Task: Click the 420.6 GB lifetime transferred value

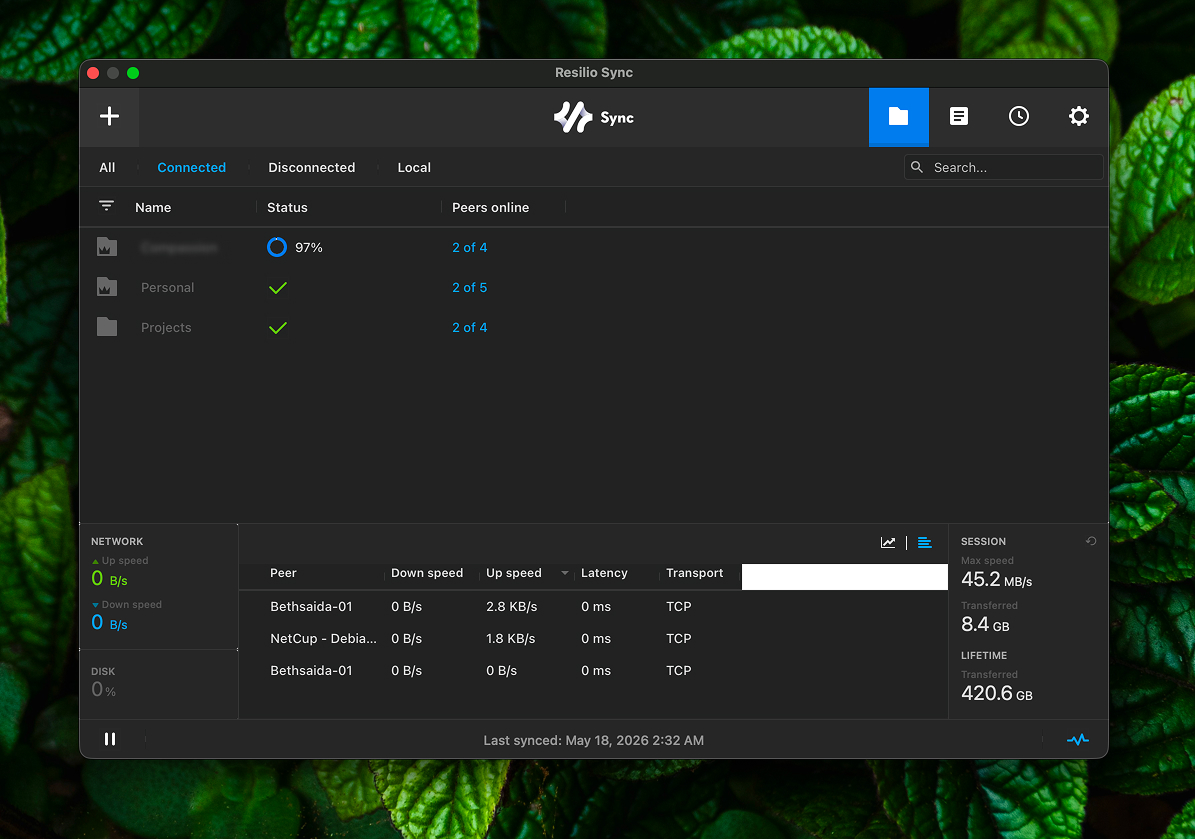Action: click(997, 693)
